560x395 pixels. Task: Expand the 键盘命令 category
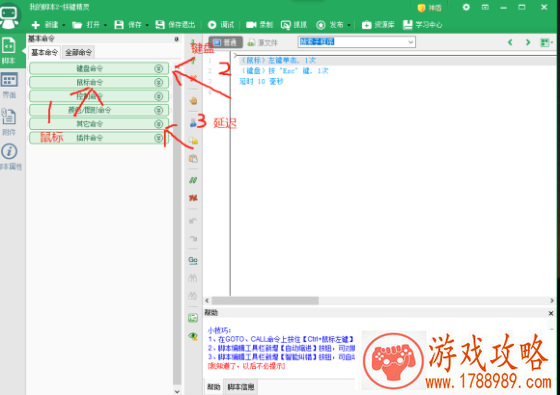(99, 68)
